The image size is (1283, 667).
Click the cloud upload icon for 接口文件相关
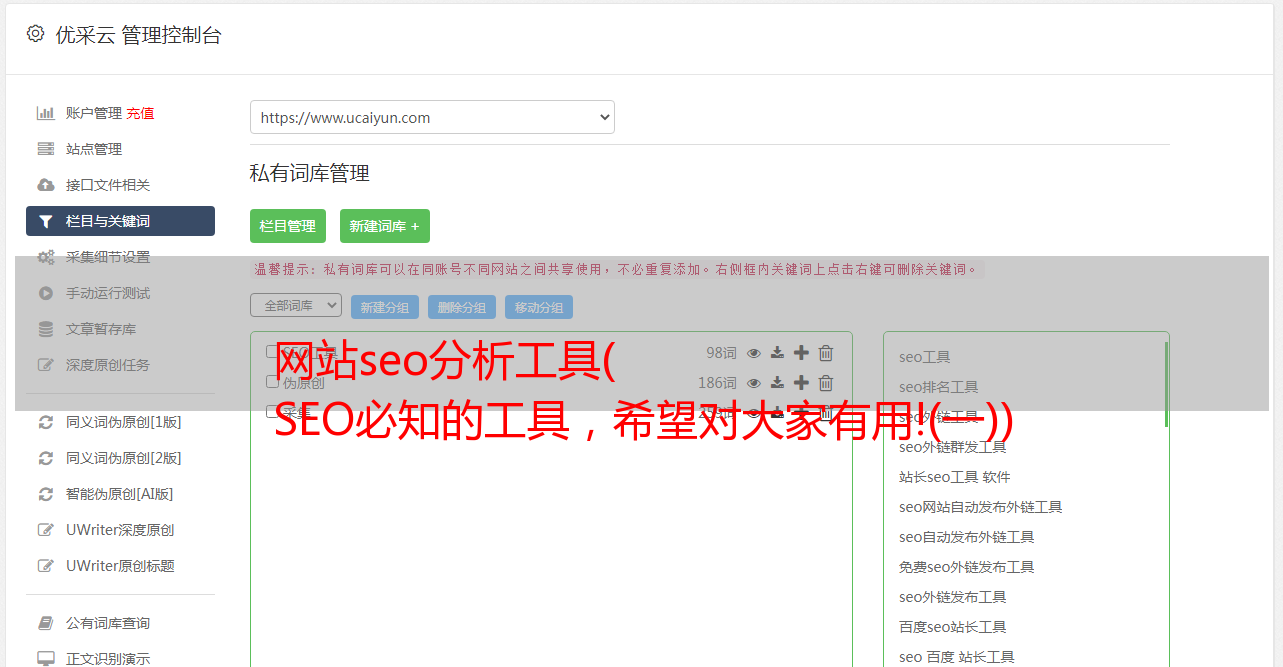pyautogui.click(x=45, y=185)
